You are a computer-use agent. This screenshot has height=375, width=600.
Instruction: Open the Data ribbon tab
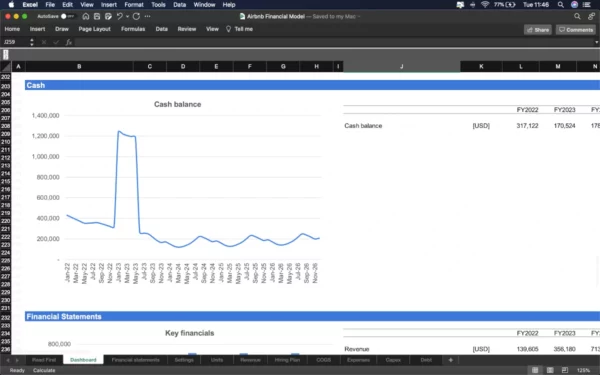[161, 29]
